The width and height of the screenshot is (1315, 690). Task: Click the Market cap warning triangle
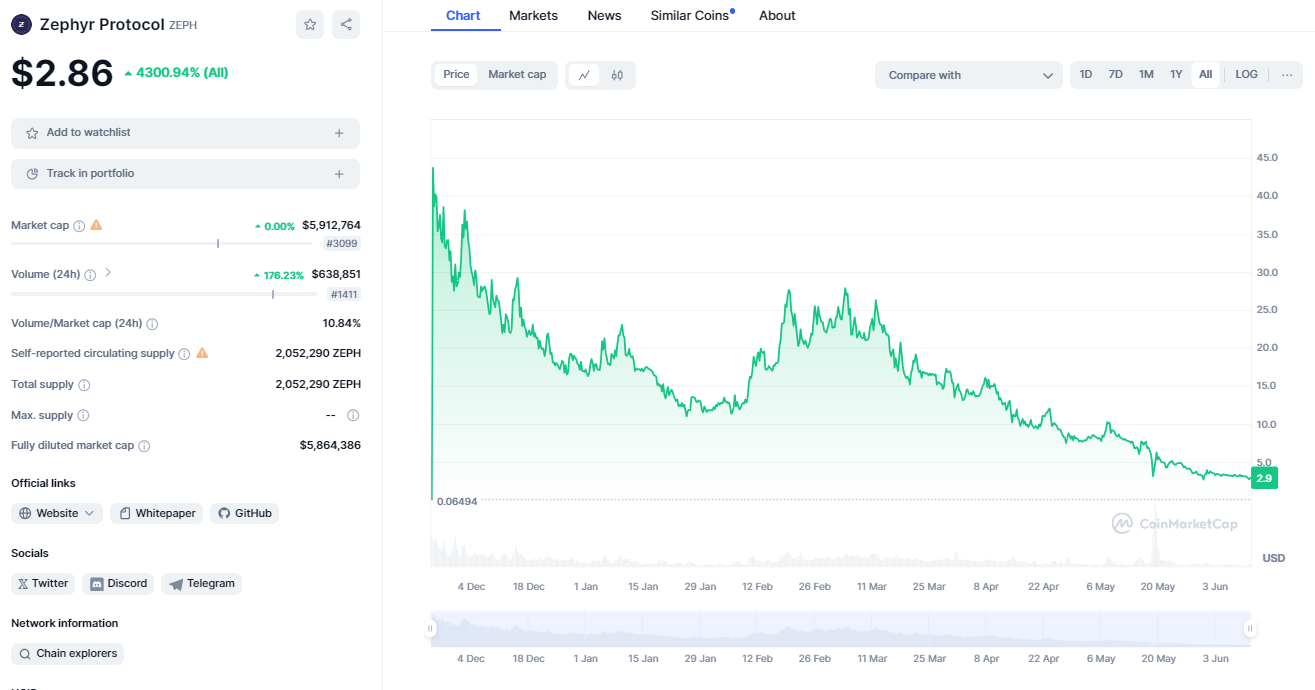tap(96, 225)
